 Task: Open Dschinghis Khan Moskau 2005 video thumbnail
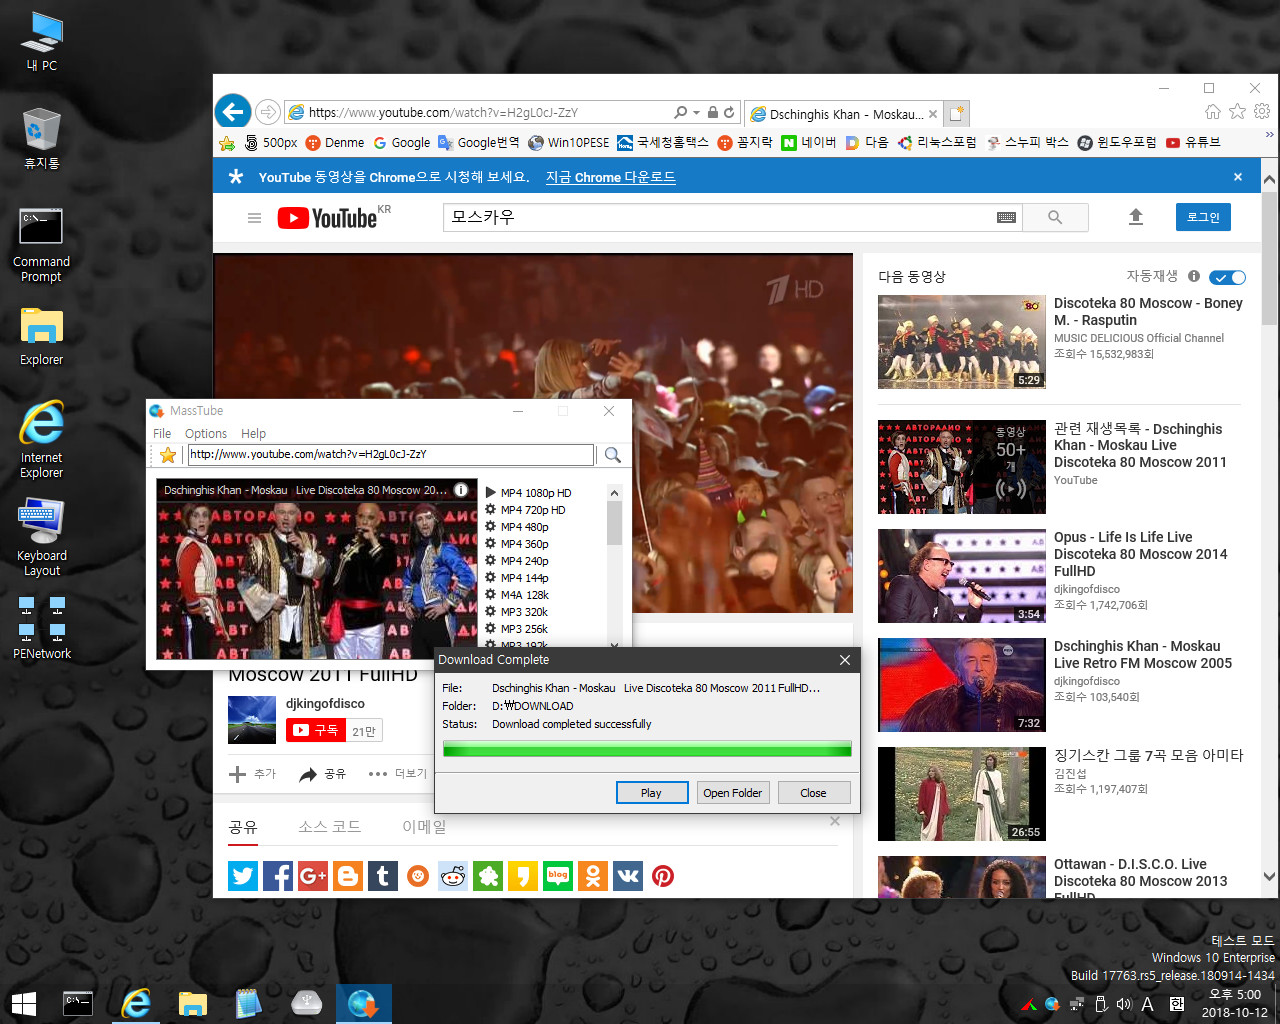tap(962, 685)
